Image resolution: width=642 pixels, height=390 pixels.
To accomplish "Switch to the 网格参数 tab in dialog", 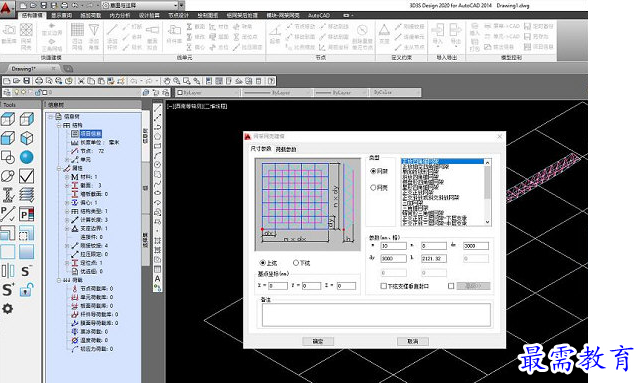I will [x=286, y=149].
